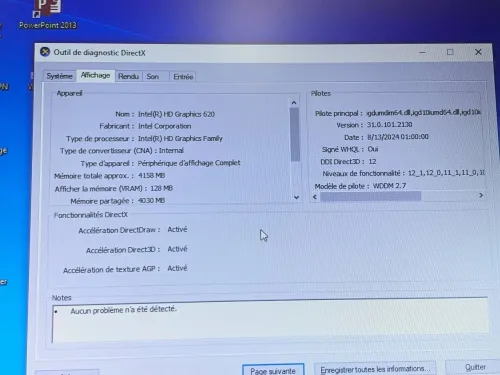Click the Périphérique d'affichage Complet value
The height and width of the screenshot is (375, 500).
[189, 163]
